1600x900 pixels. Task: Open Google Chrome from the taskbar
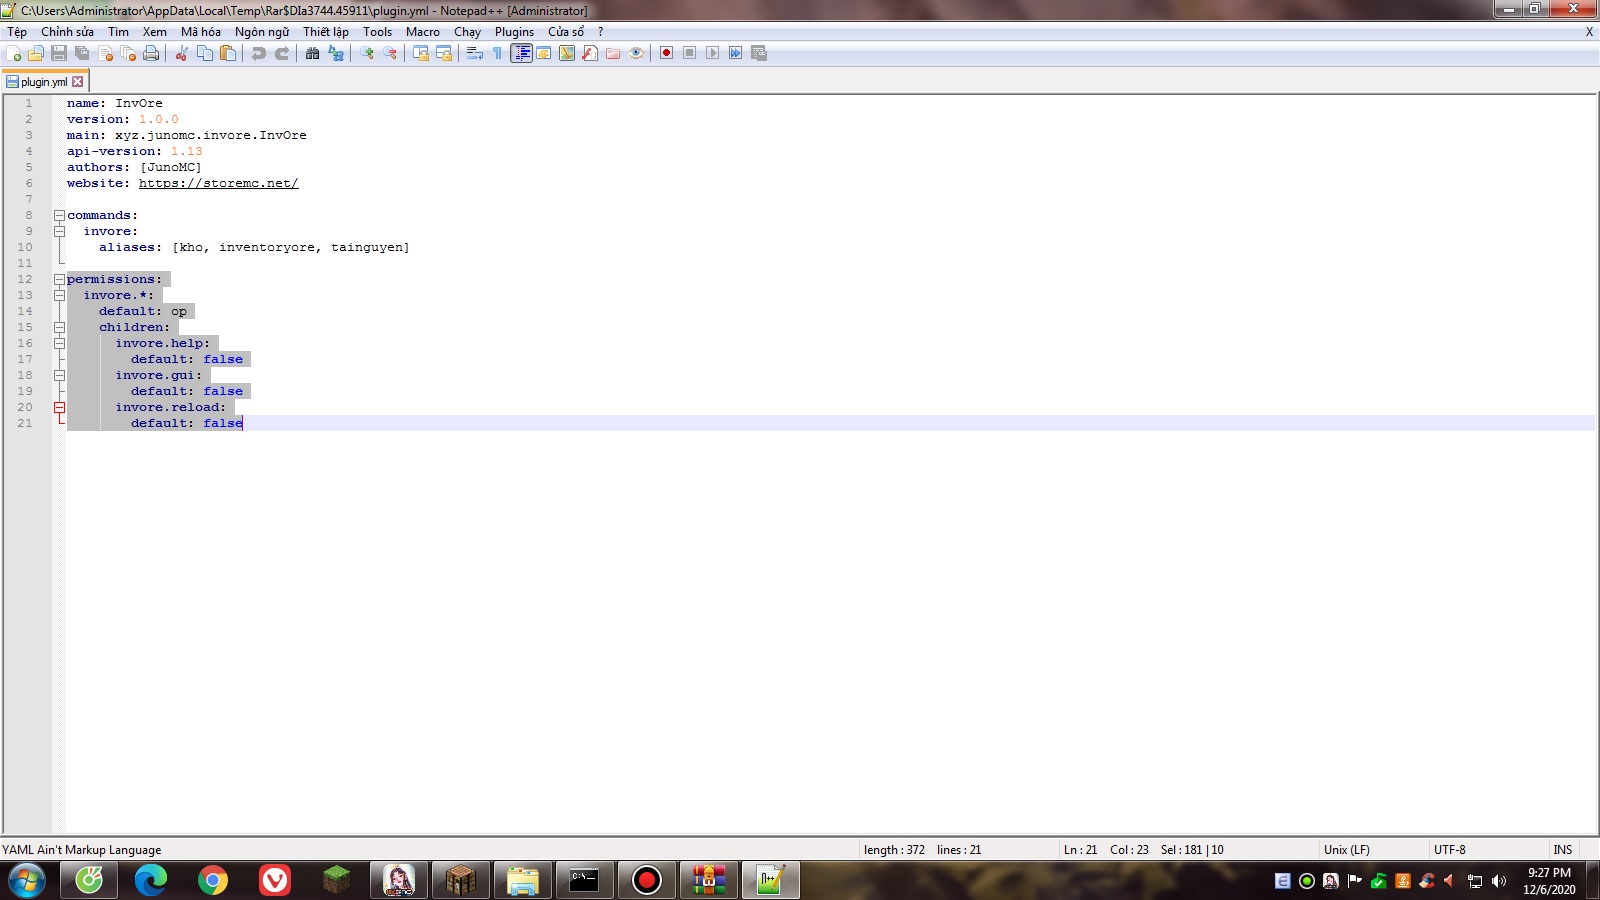(213, 880)
